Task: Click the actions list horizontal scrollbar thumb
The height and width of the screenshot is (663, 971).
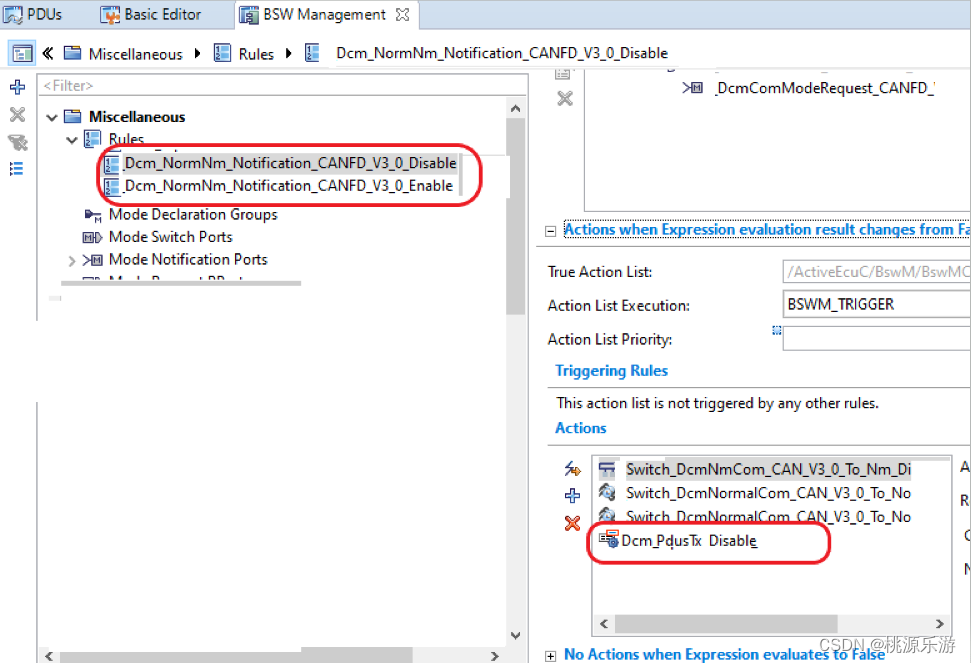Action: 726,624
